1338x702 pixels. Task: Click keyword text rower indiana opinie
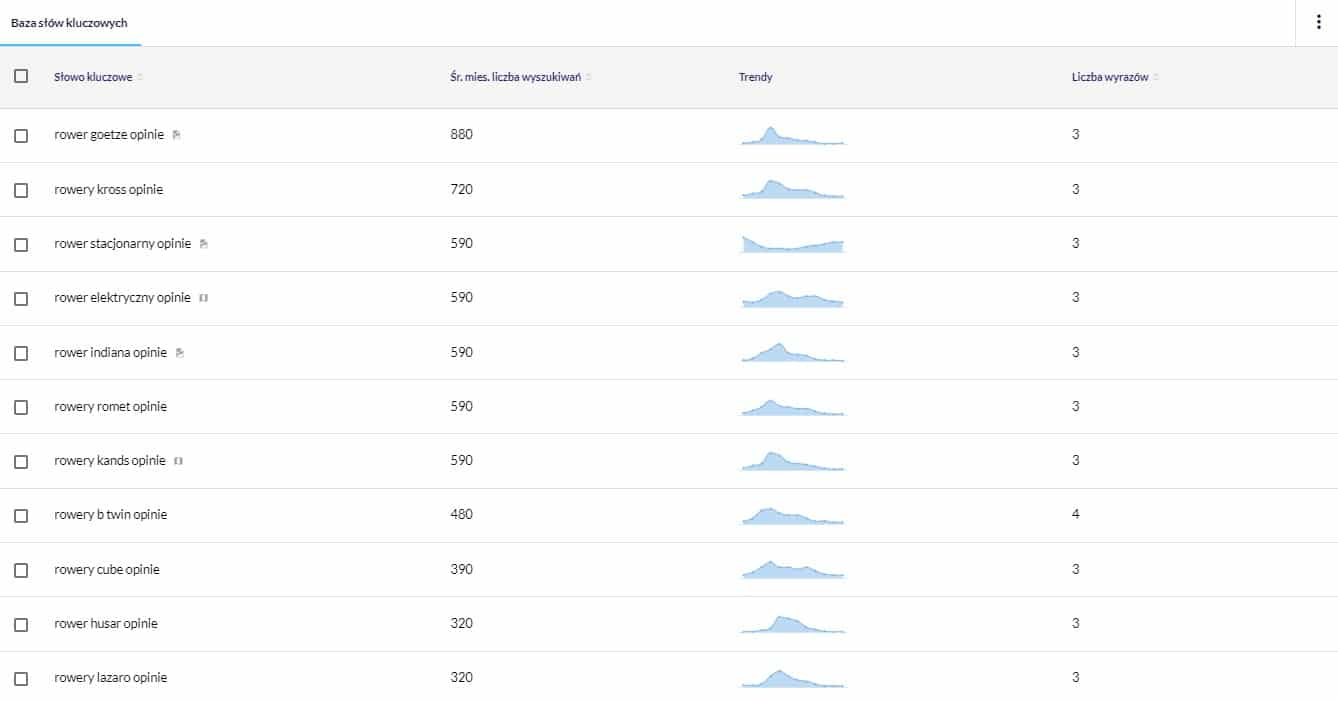pos(110,352)
